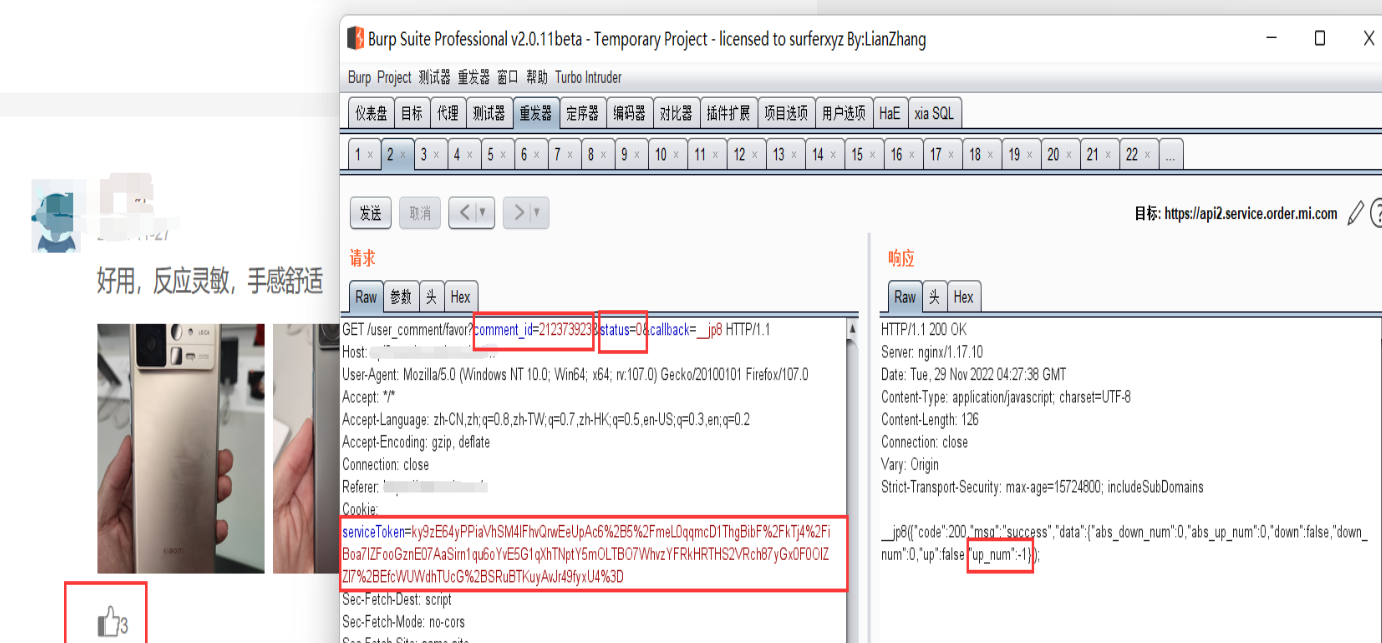Open help via the question mark icon
This screenshot has width=1382, height=643.
(1376, 213)
